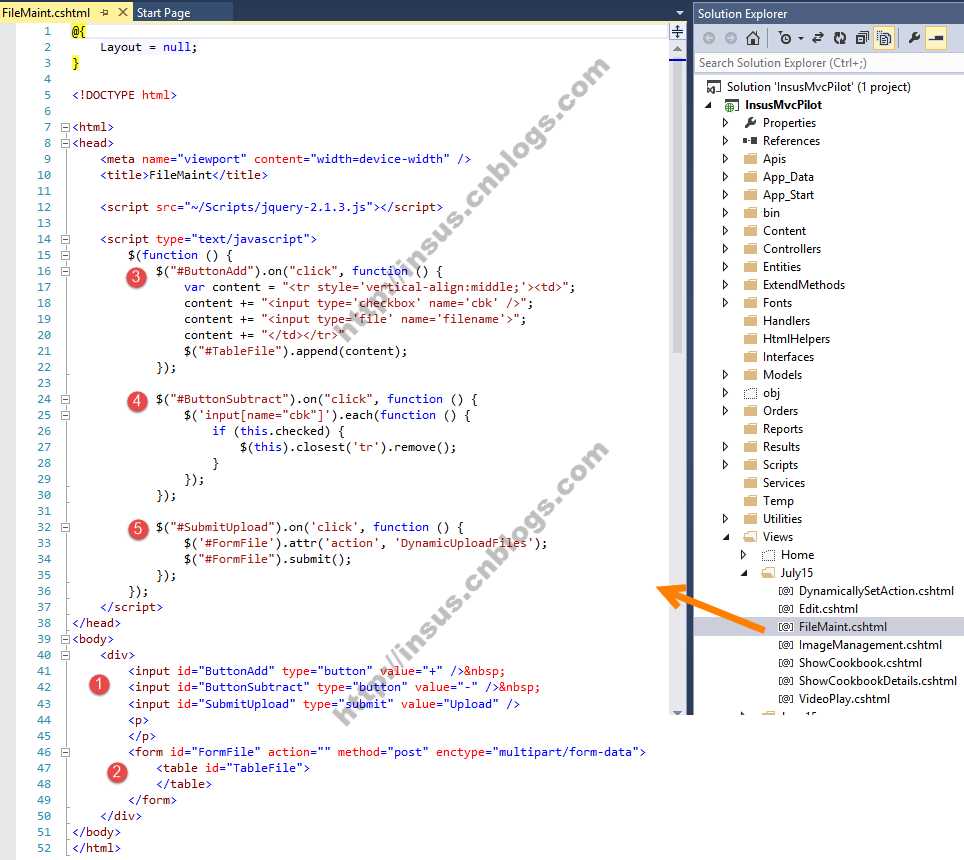Select ShowCookbook.cshtml in the tree

[x=860, y=663]
